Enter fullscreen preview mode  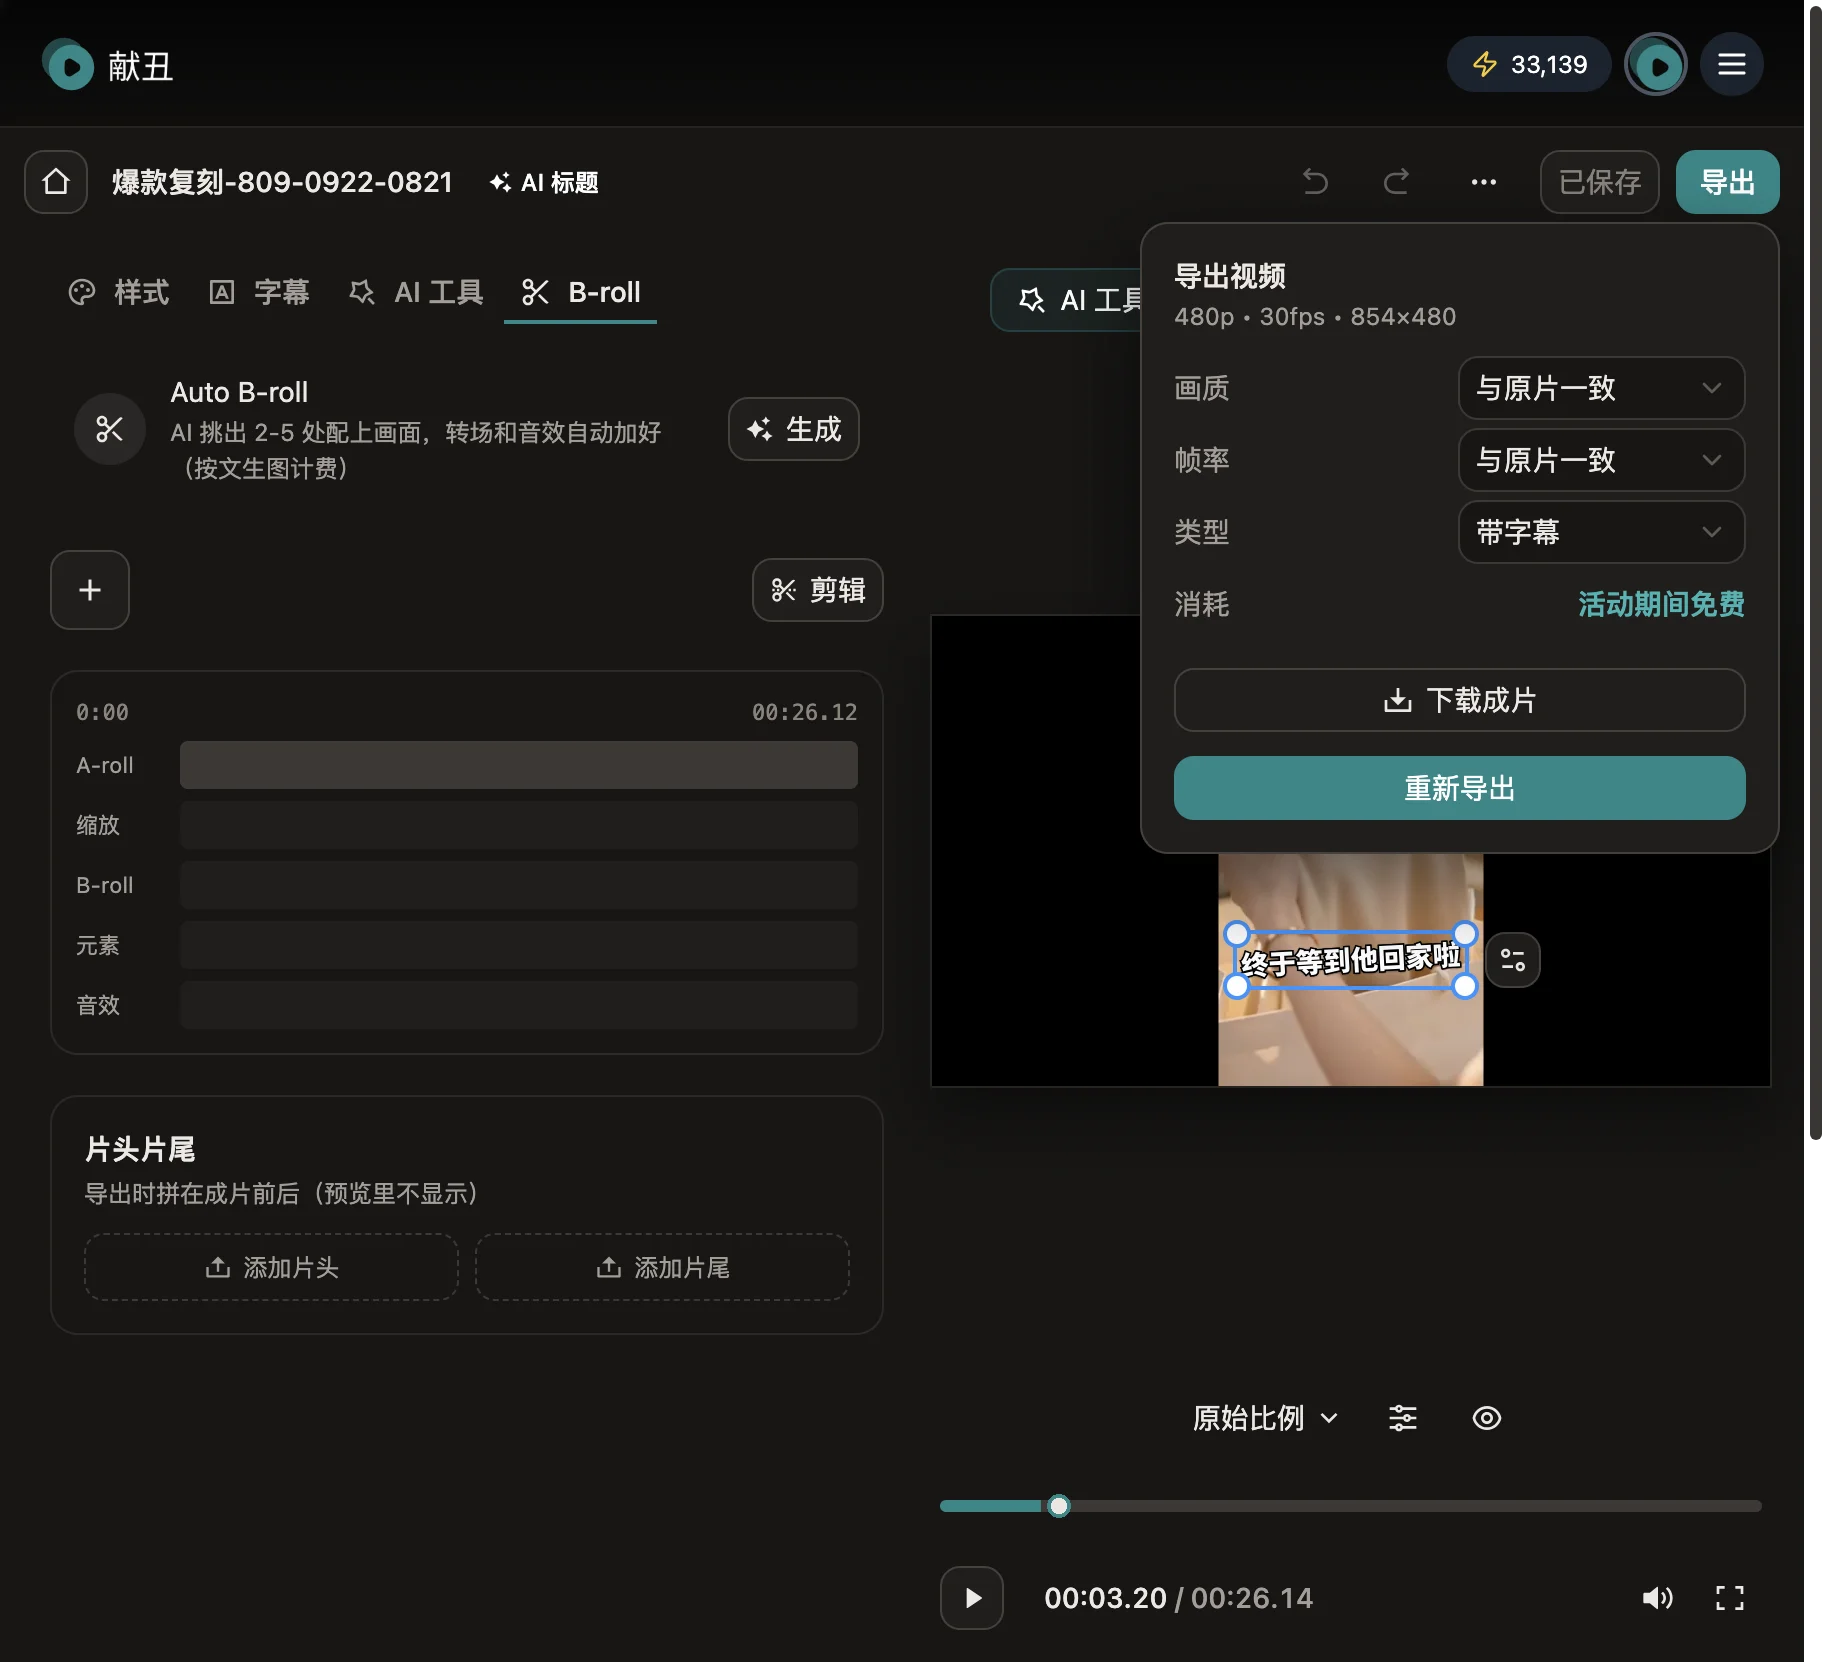(1729, 1598)
